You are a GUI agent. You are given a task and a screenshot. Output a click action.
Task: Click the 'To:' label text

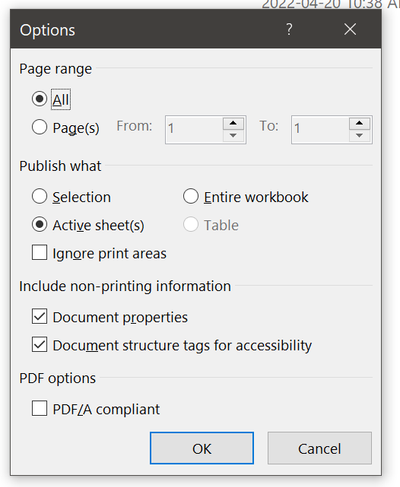point(269,126)
